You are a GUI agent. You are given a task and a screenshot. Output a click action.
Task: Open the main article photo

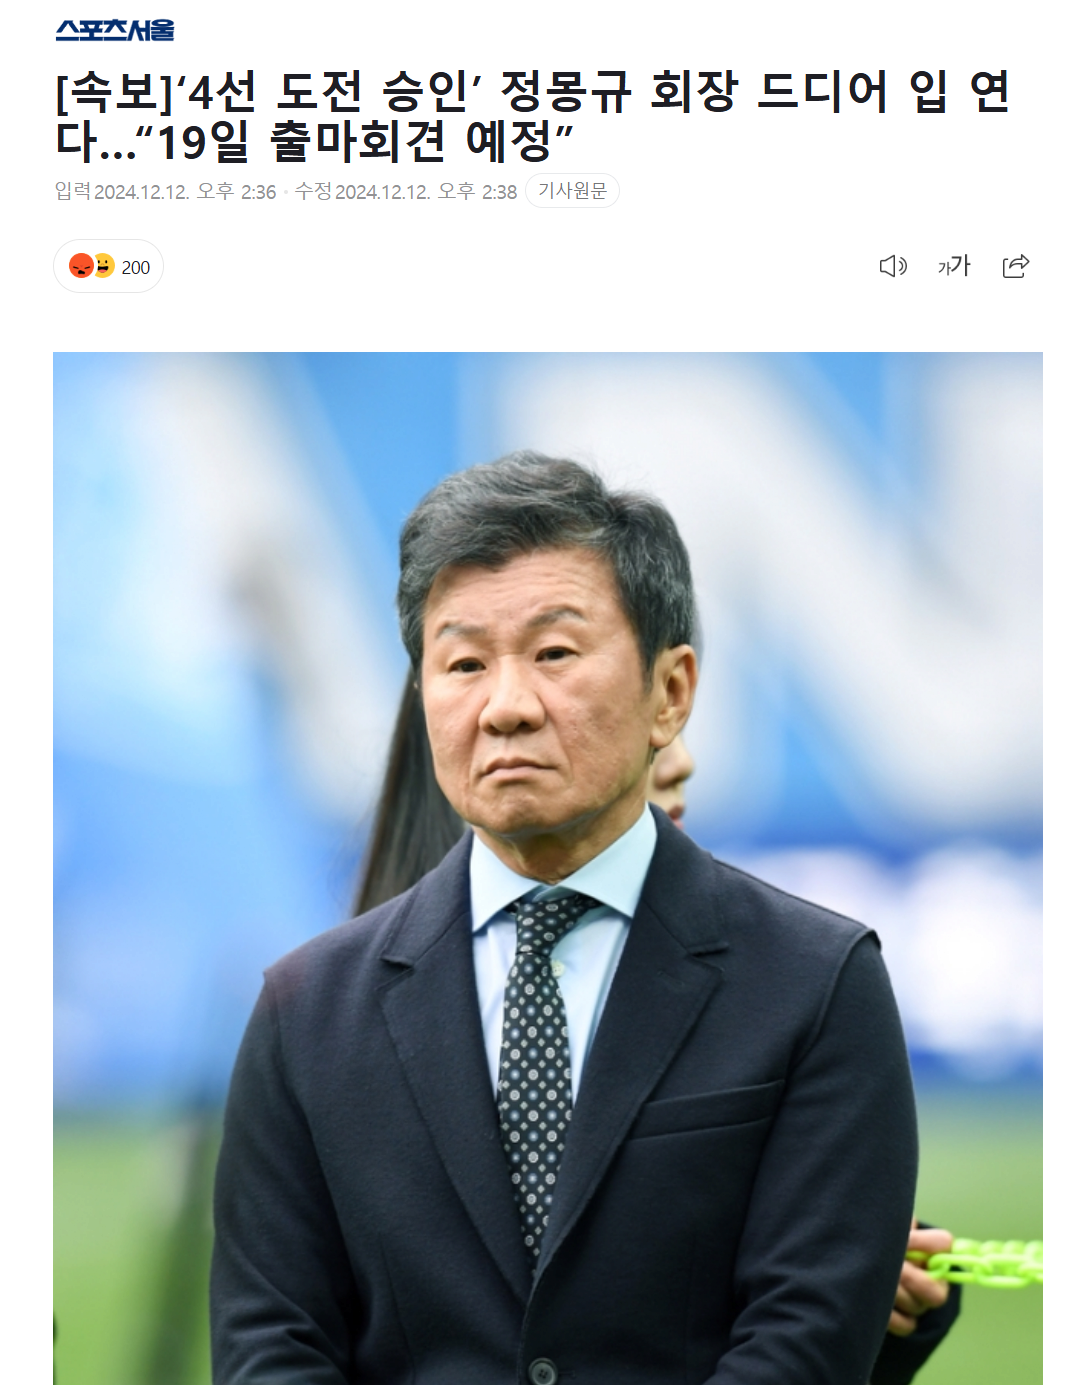tap(548, 868)
